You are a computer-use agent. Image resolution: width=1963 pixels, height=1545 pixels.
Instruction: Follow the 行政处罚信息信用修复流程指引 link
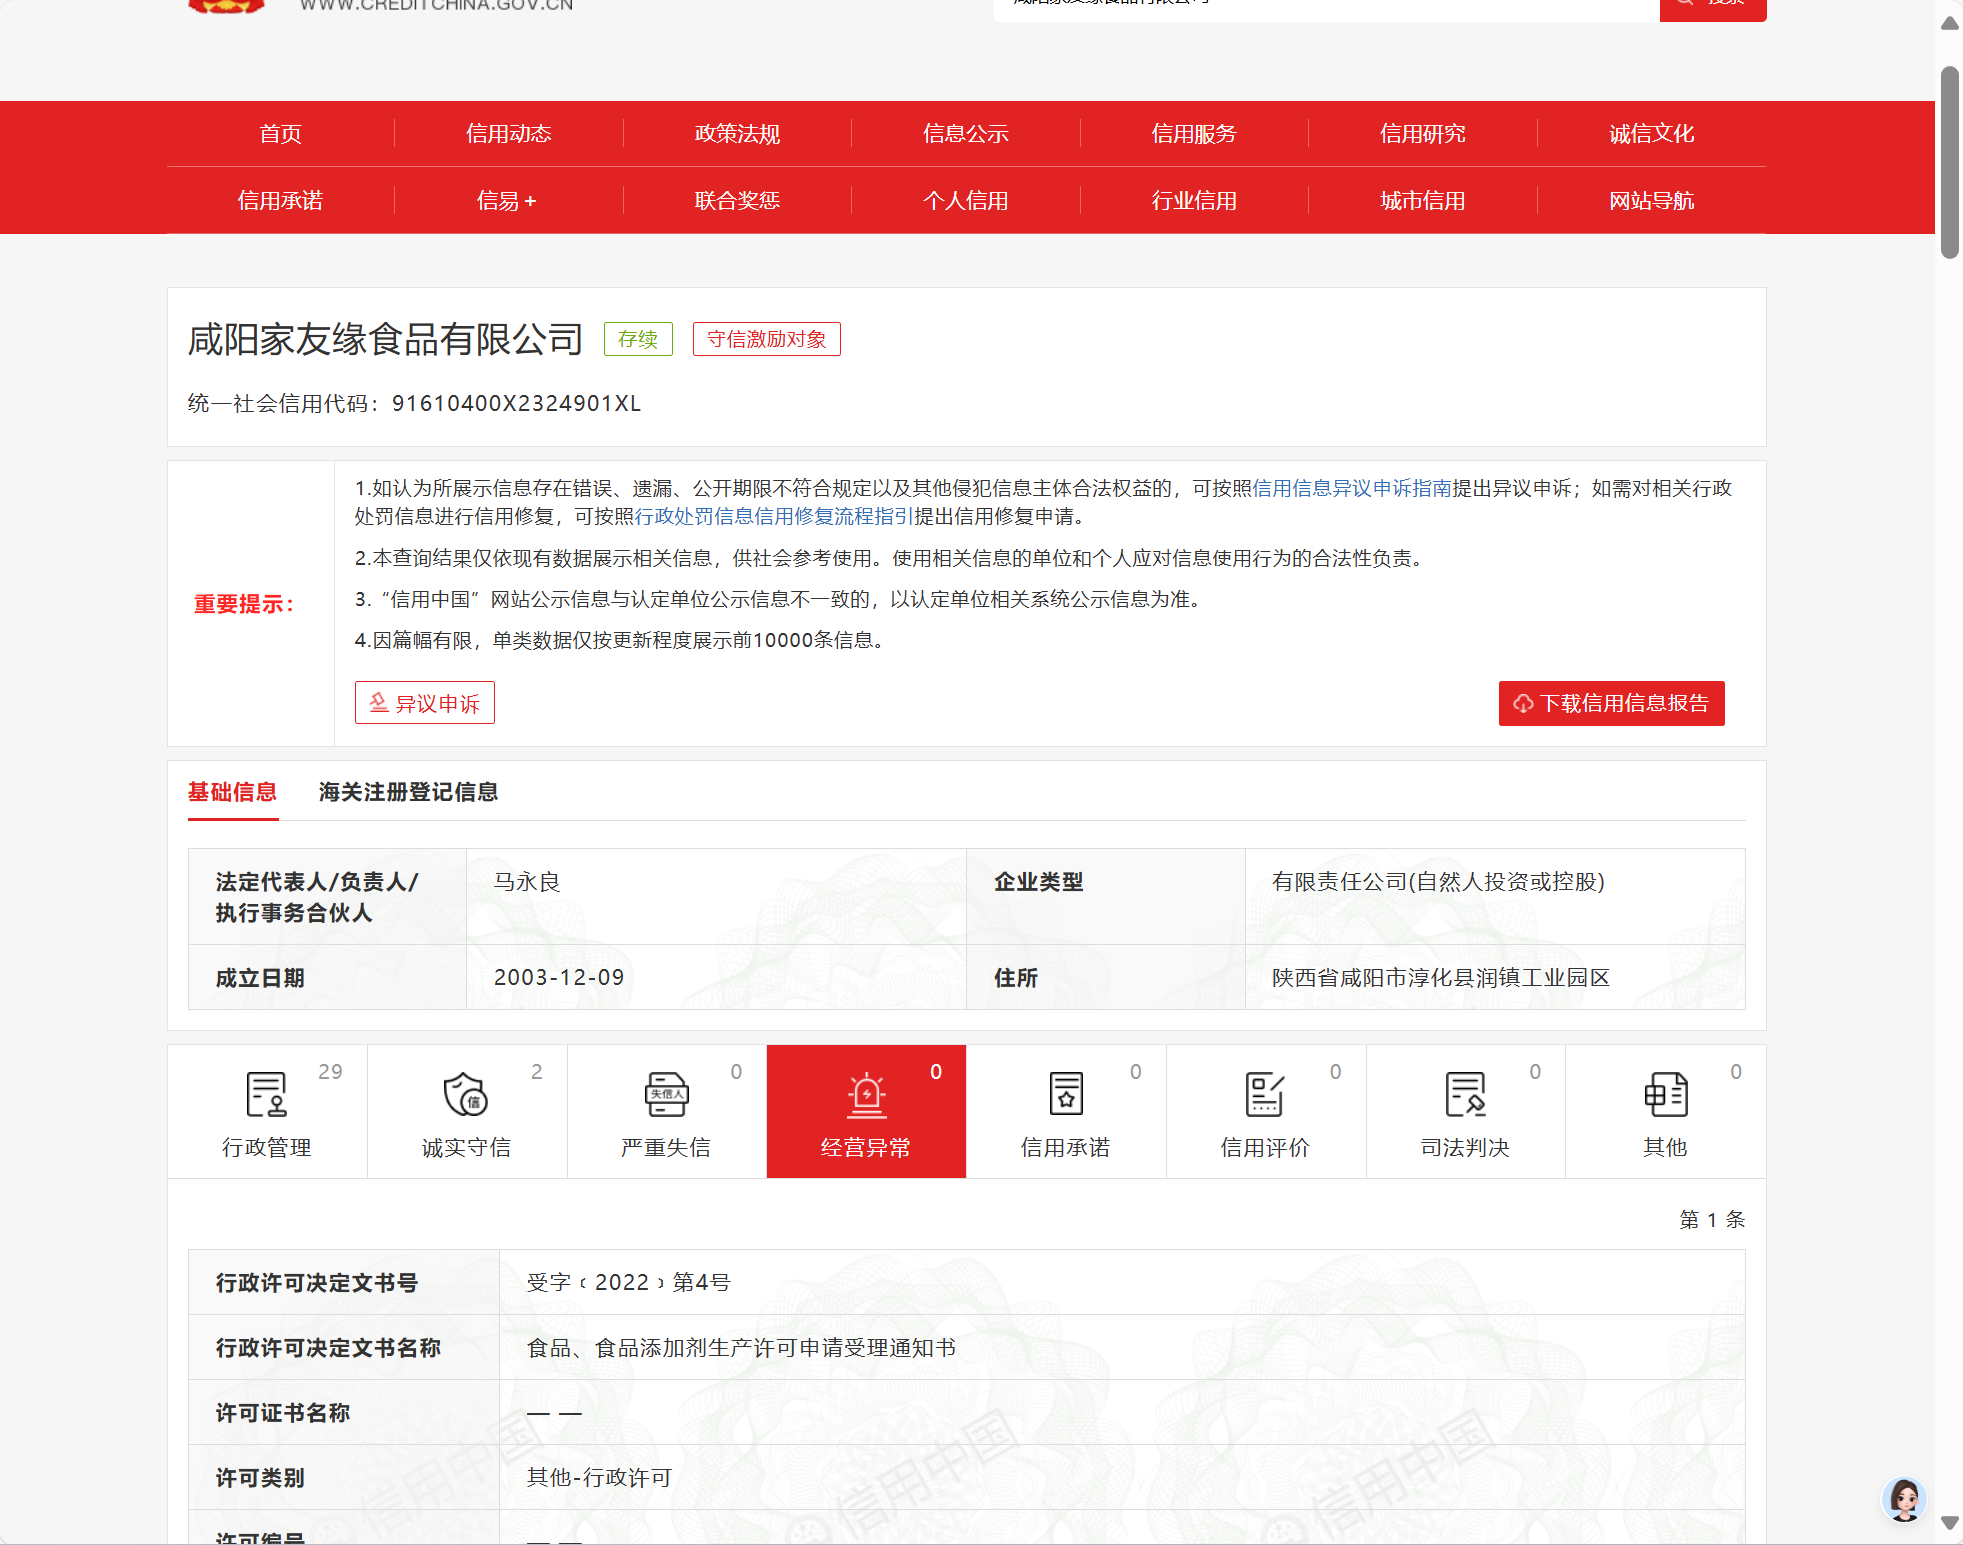click(x=774, y=516)
